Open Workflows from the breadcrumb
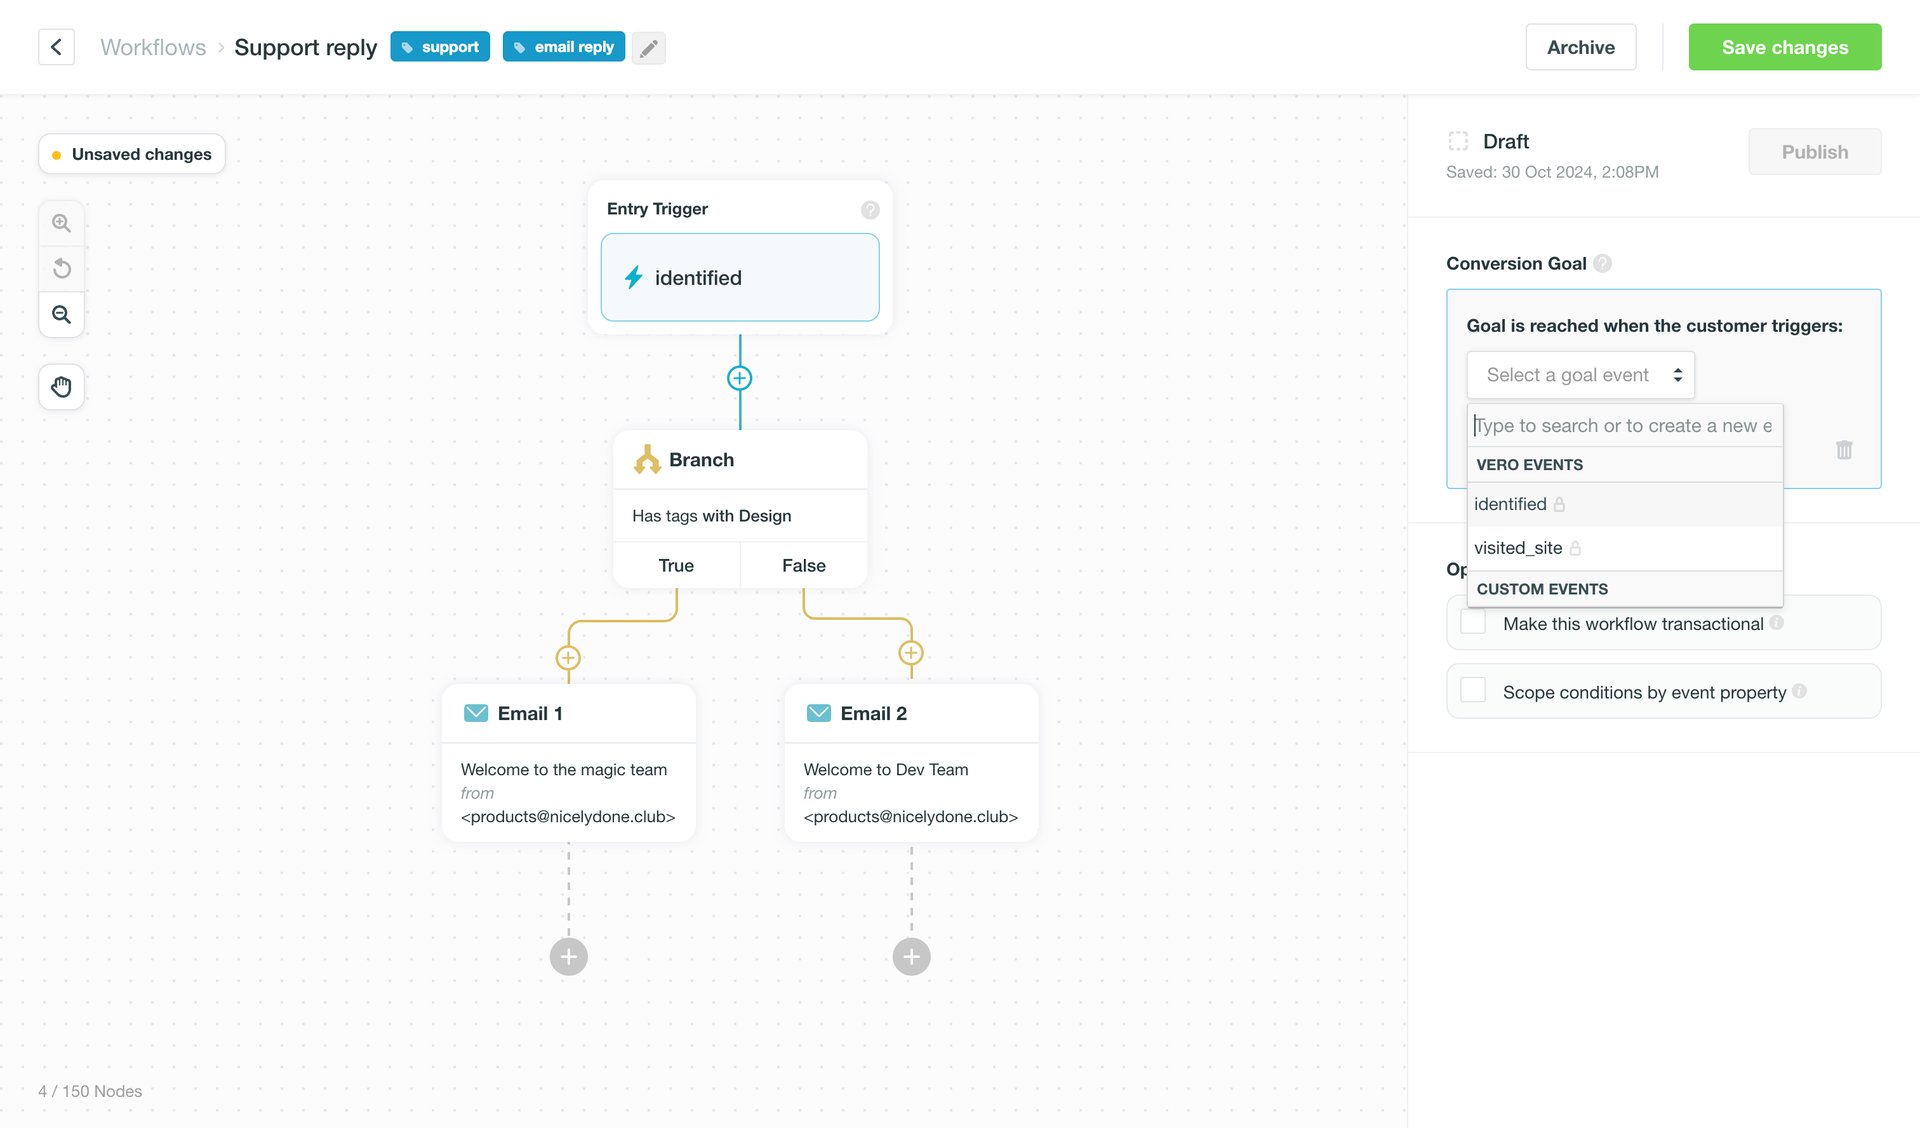The height and width of the screenshot is (1128, 1920). pos(152,46)
